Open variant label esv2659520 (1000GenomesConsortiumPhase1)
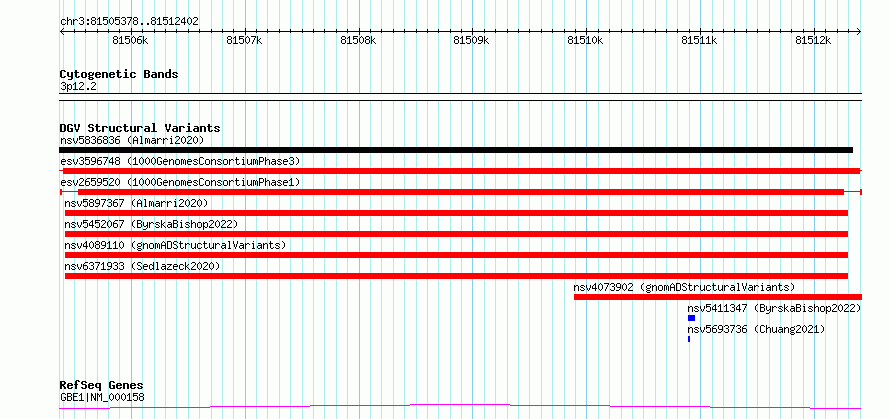 (x=180, y=182)
